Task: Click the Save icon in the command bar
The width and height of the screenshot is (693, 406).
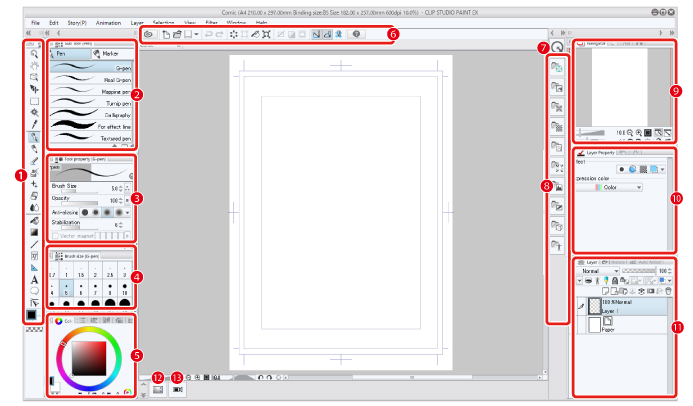Action: click(188, 34)
